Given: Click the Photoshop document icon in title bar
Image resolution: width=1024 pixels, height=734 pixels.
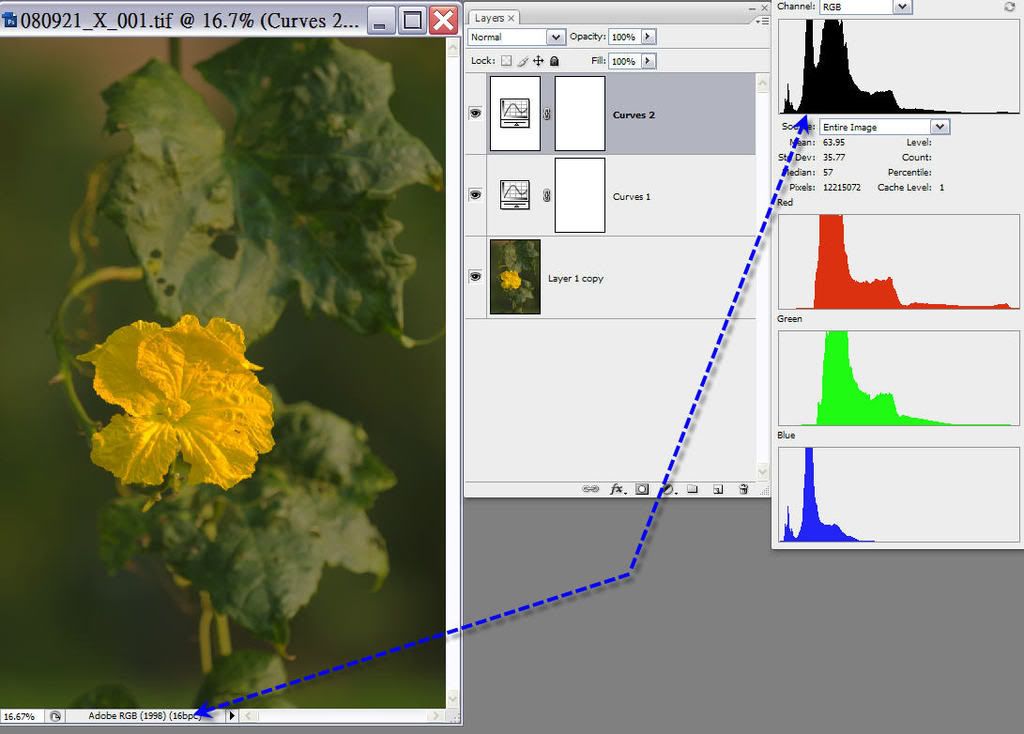Looking at the screenshot, I should [10, 20].
